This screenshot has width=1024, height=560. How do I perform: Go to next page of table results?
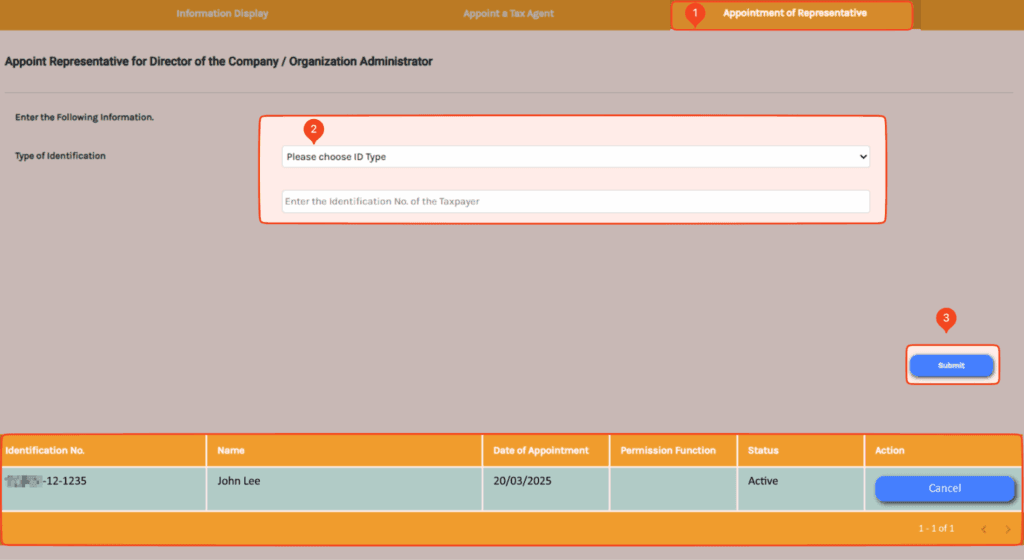(1008, 528)
